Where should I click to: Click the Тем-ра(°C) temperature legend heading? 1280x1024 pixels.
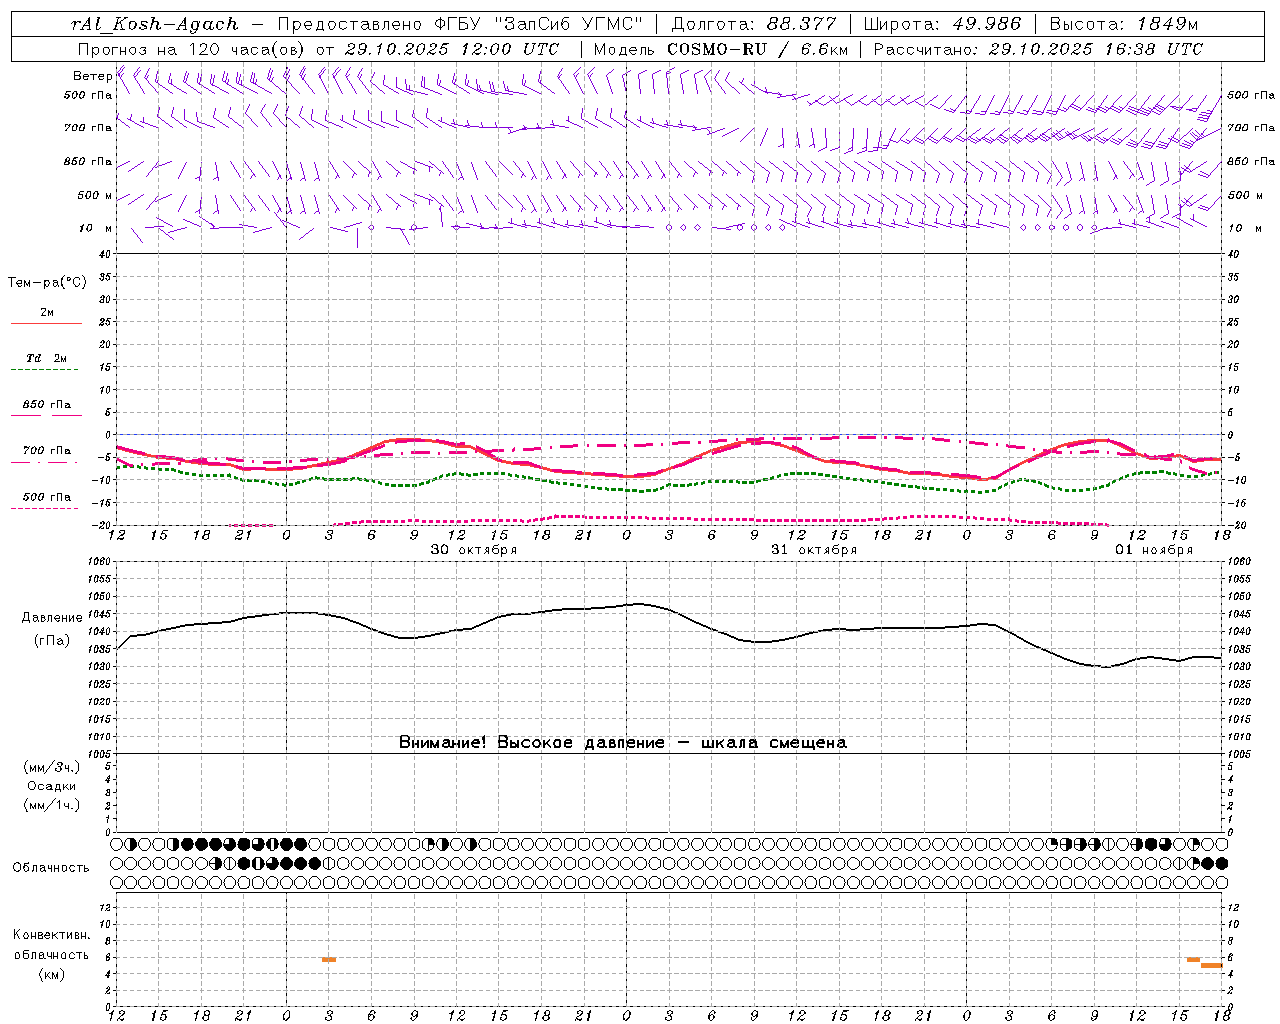pyautogui.click(x=47, y=283)
